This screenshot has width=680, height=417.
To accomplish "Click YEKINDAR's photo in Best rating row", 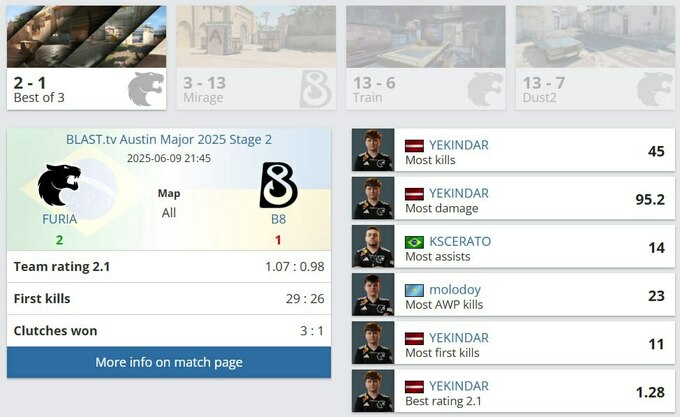I will tap(373, 391).
